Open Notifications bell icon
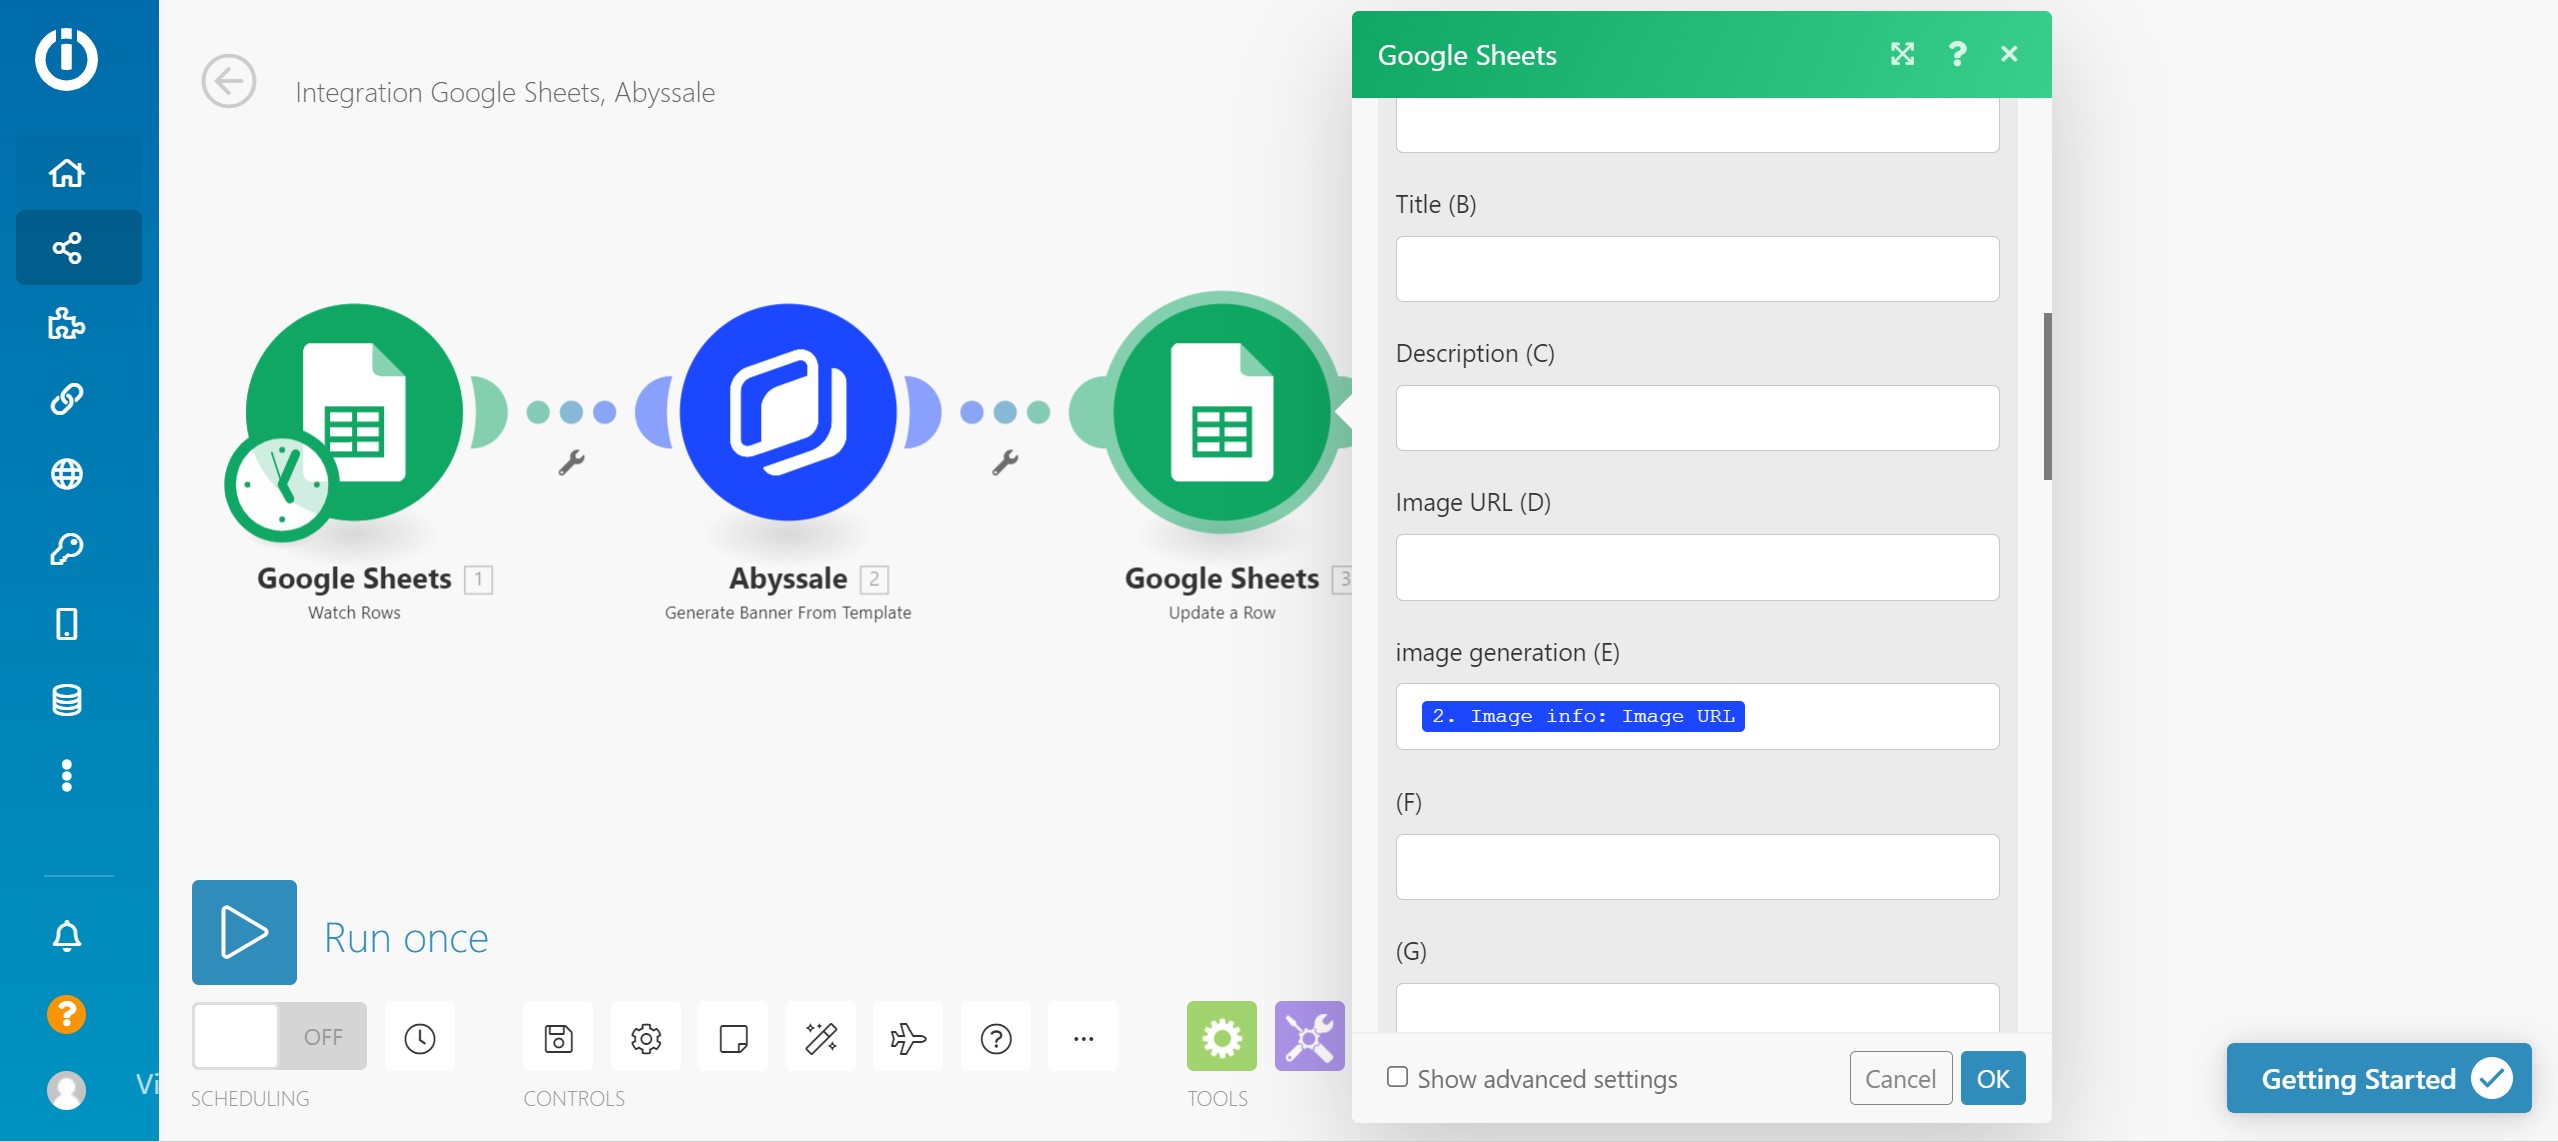Image resolution: width=2558 pixels, height=1142 pixels. [x=67, y=936]
